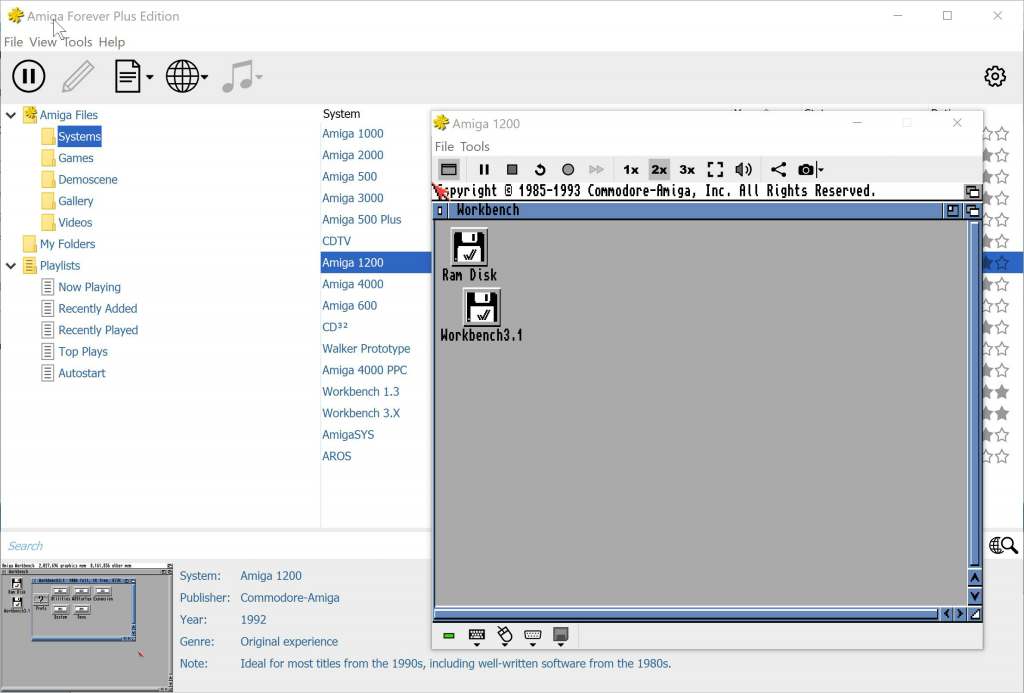Pause playback in main Amiga Forever toolbar
This screenshot has width=1024, height=693.
point(29,76)
